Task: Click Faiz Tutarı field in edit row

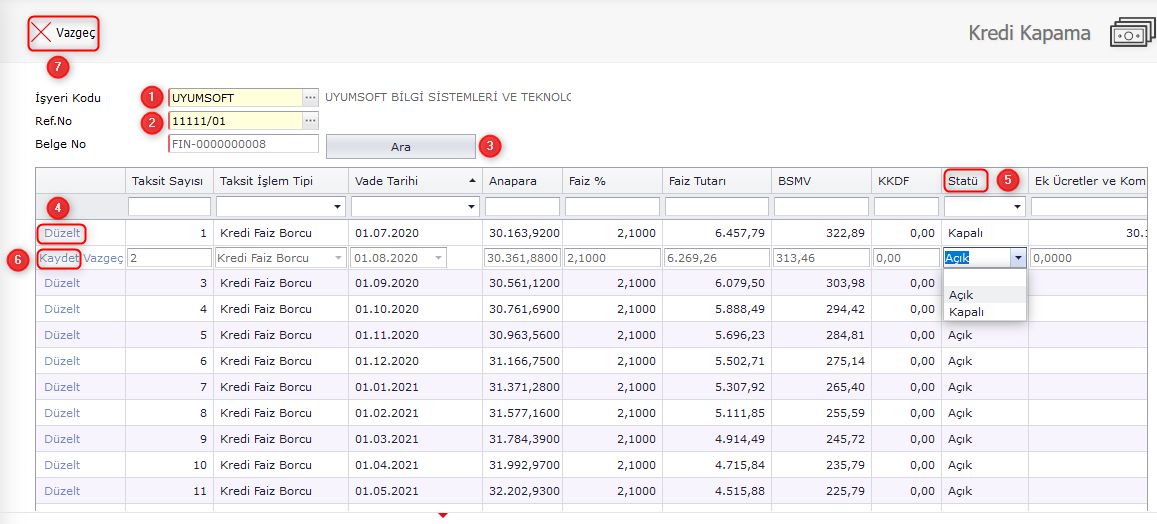Action: pos(716,258)
